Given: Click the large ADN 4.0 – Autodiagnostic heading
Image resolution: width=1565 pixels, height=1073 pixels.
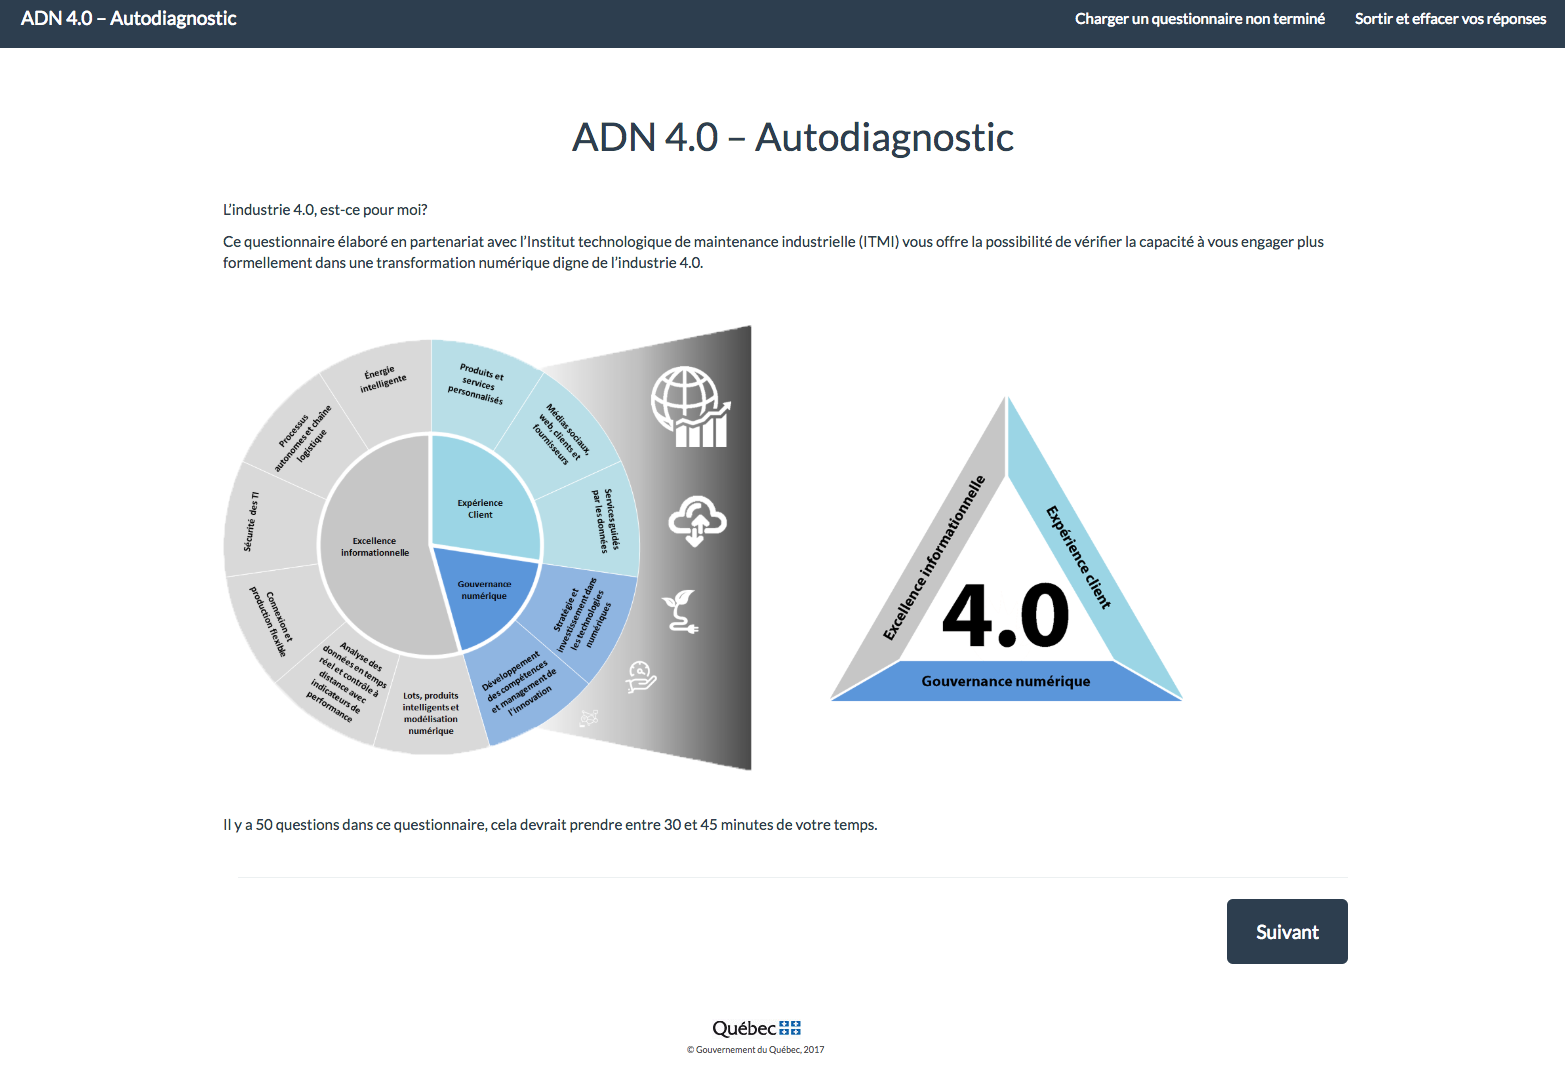Looking at the screenshot, I should click(793, 137).
